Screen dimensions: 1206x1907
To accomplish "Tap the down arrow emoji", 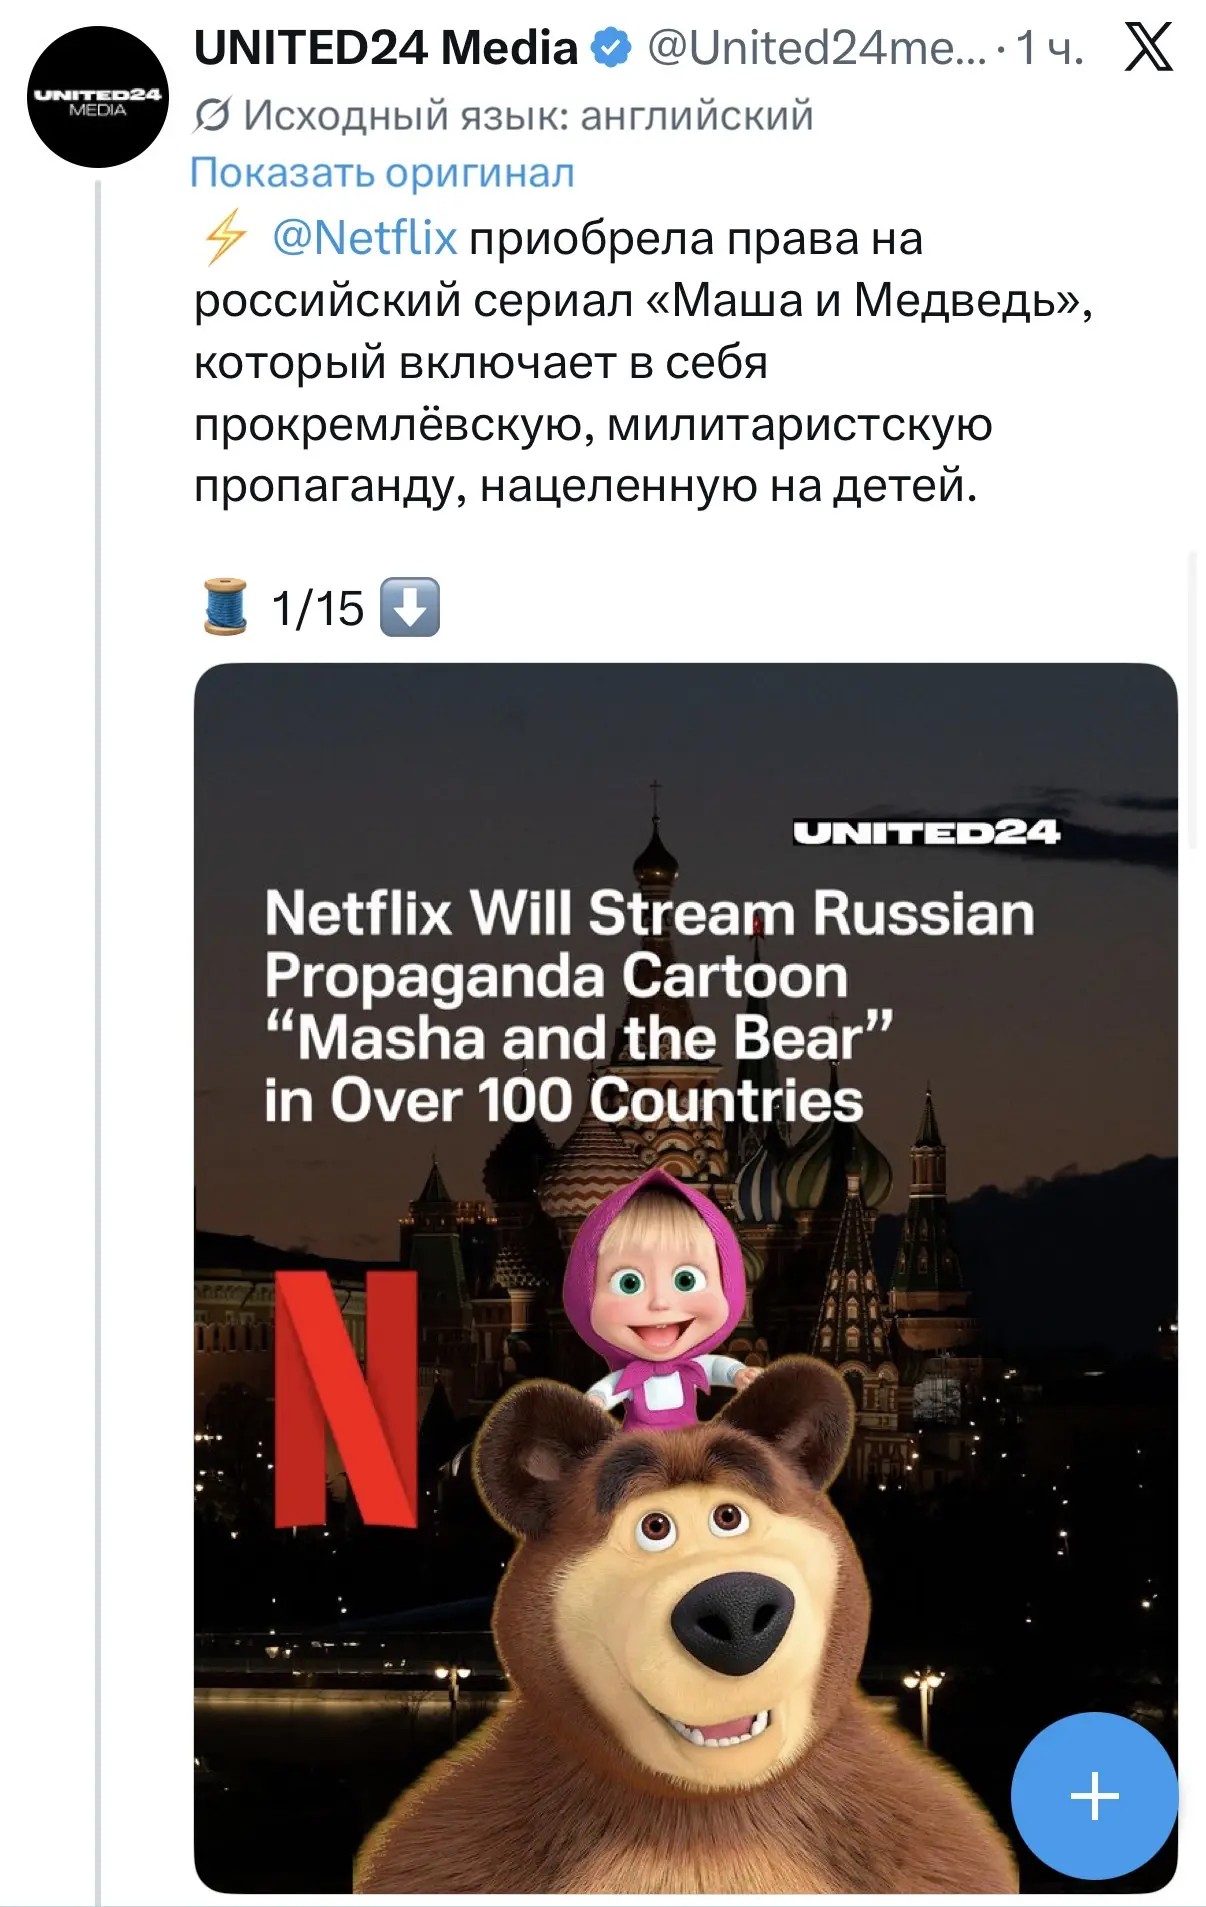I will point(410,607).
